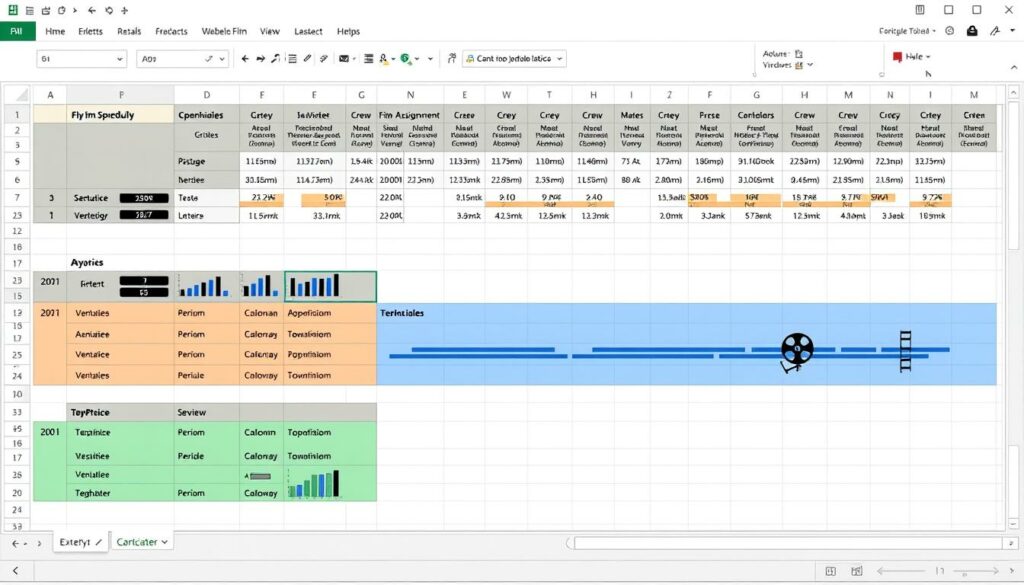Open the Erletts ribbon tab
Viewport: 1024px width, 585px height.
pos(90,31)
